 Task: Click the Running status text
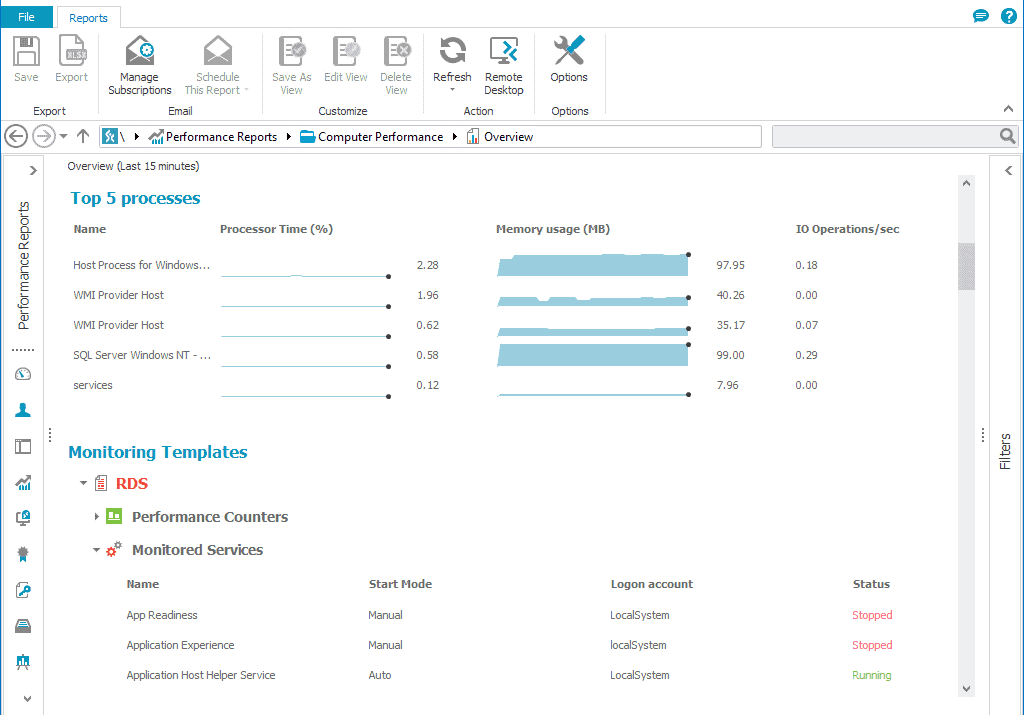pyautogui.click(x=871, y=675)
